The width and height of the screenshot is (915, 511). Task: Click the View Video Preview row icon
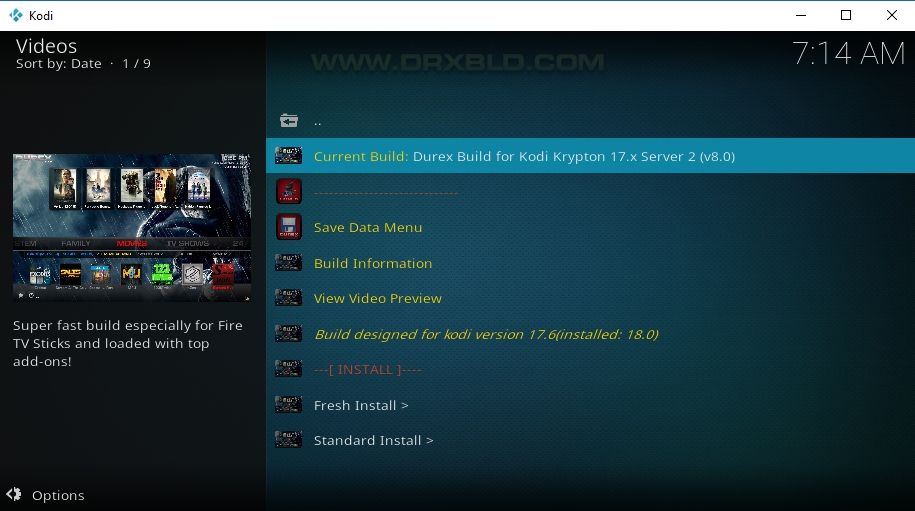pyautogui.click(x=288, y=298)
